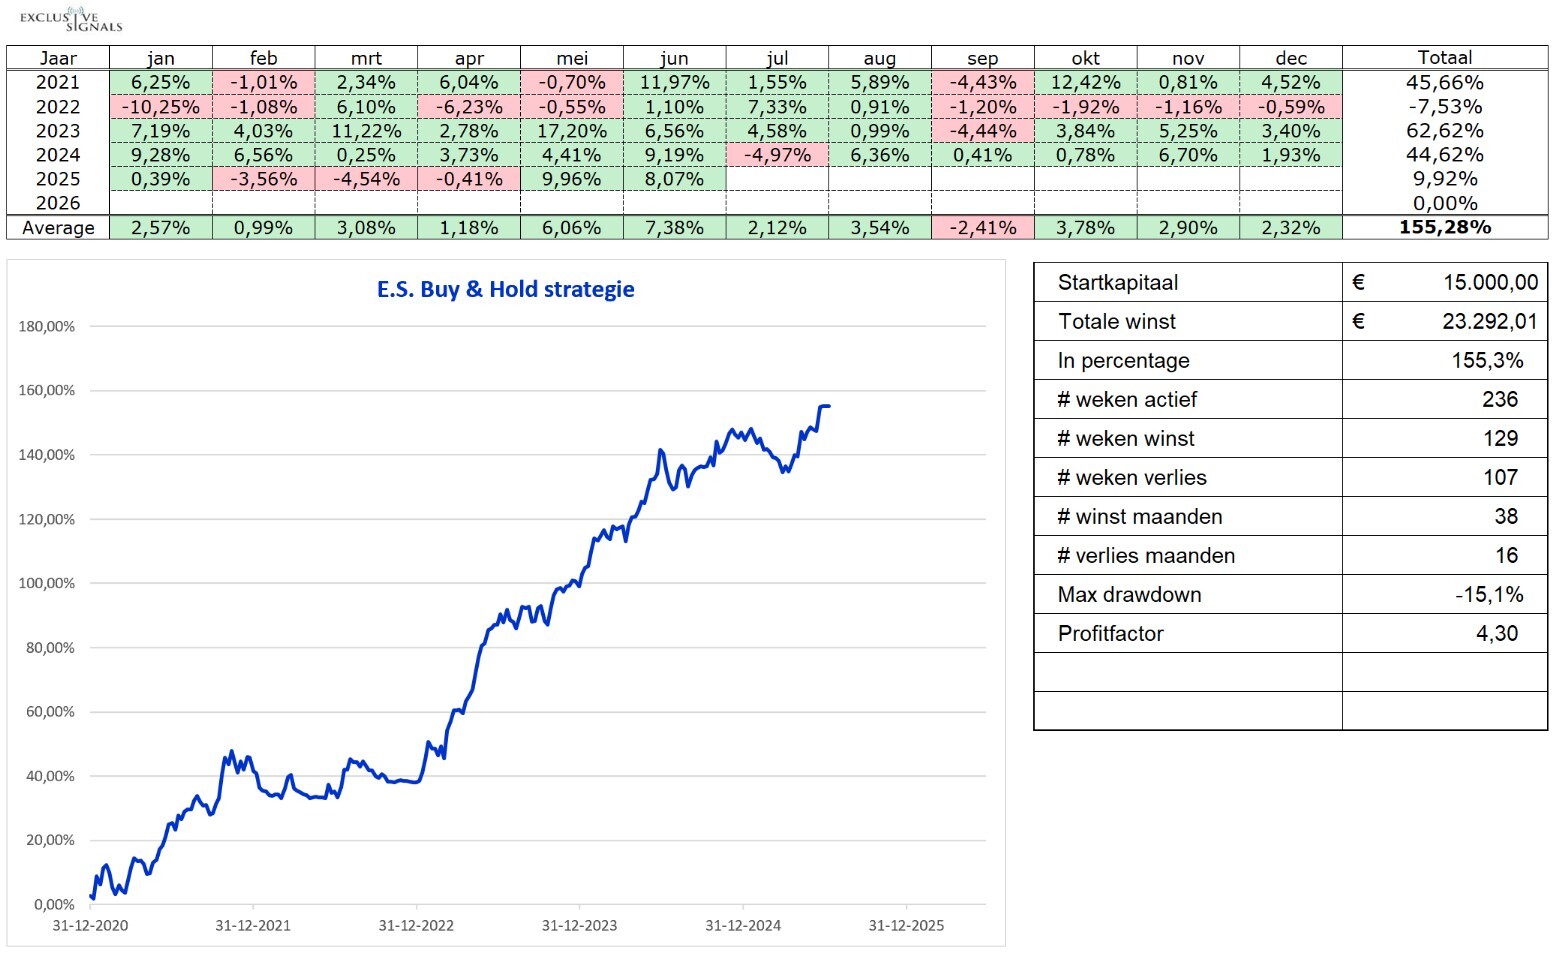Viewport: 1561px width, 954px height.
Task: Click the bold 155,28% grand total cell
Action: [x=1444, y=227]
